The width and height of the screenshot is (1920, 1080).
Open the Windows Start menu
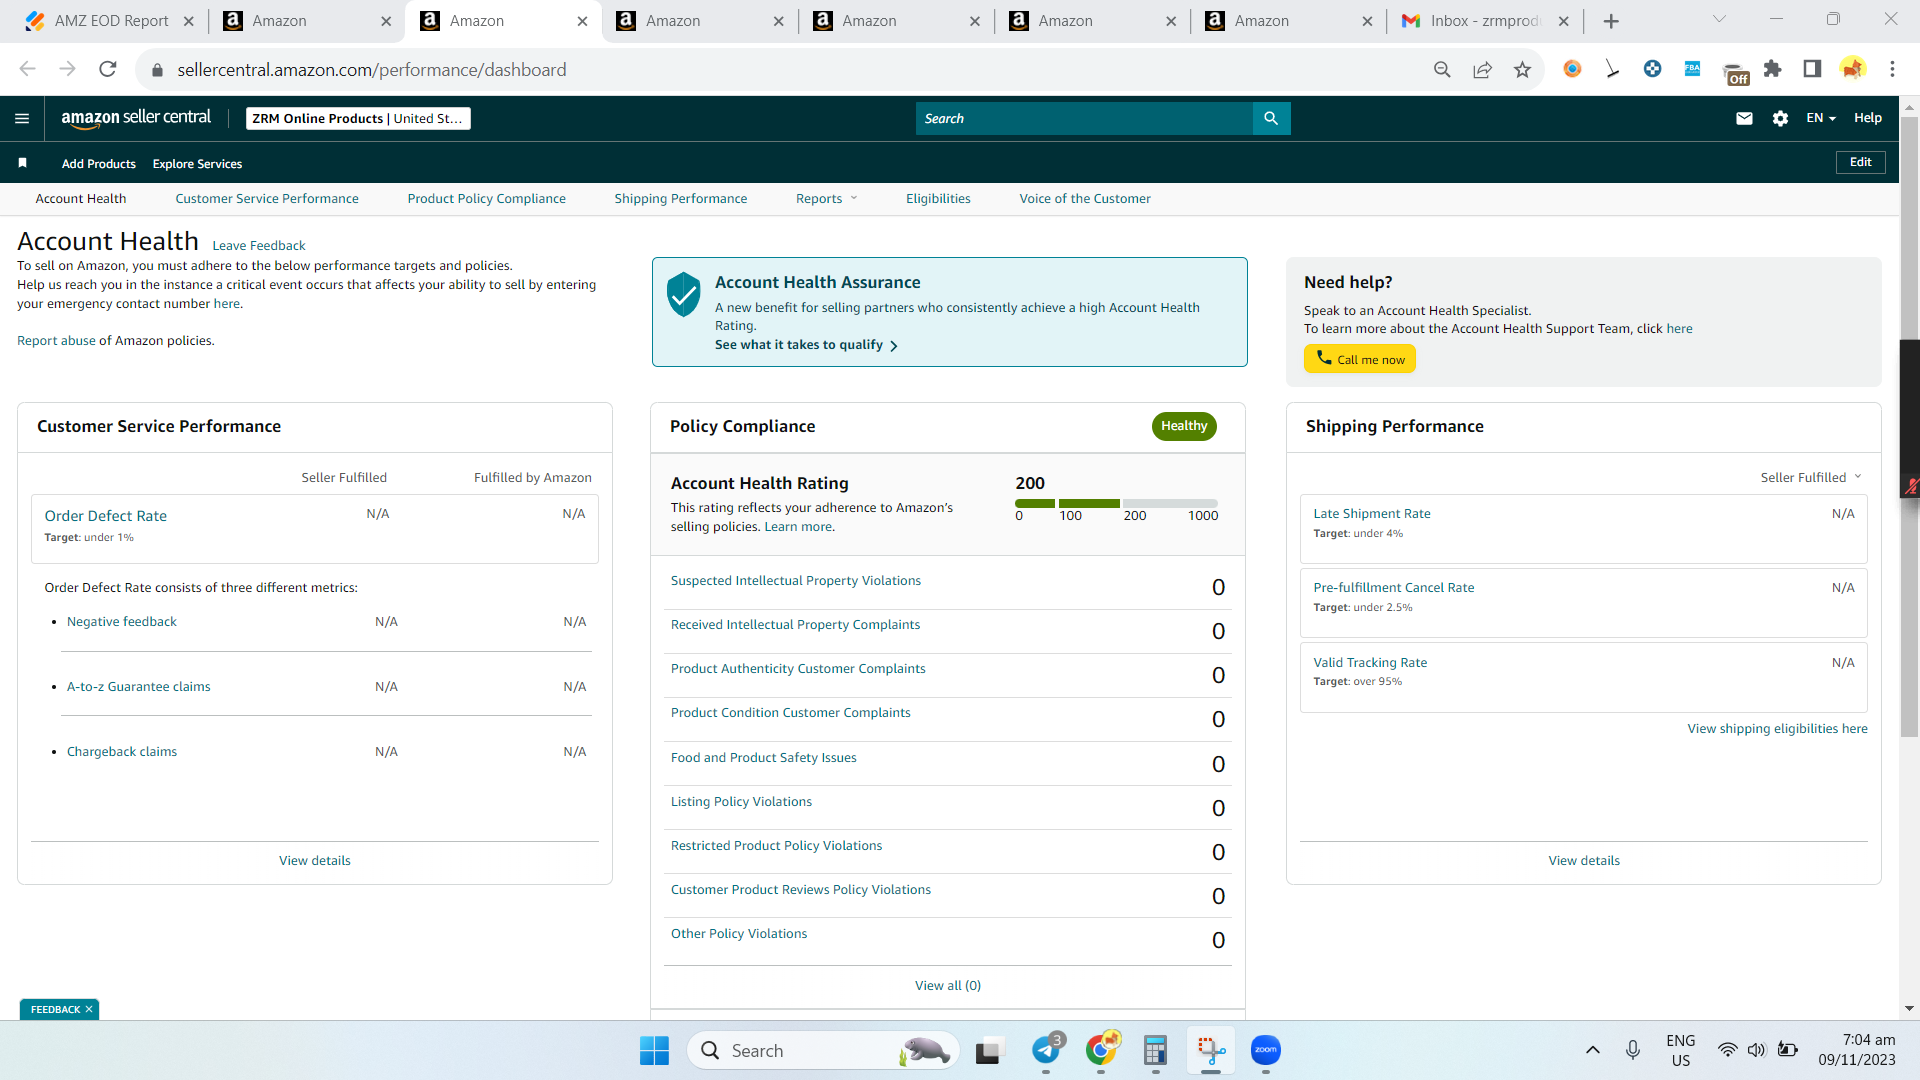(x=654, y=1050)
